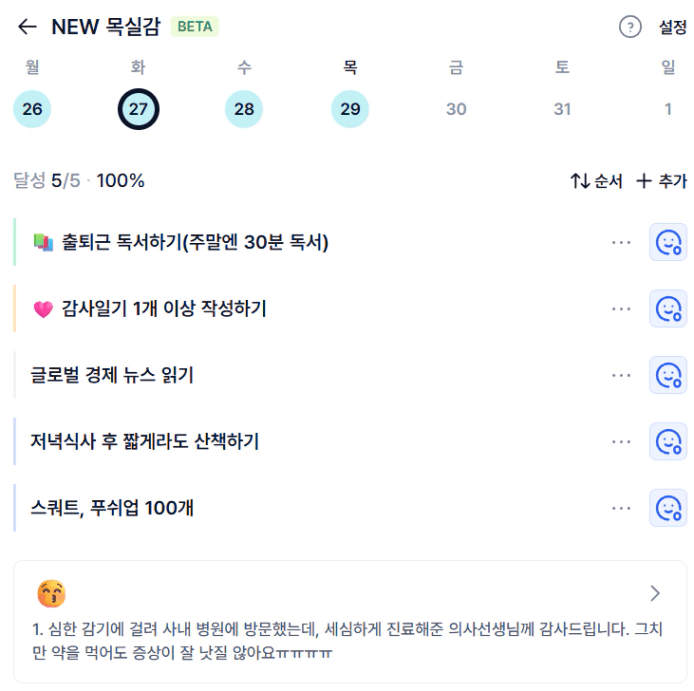694x691 pixels.
Task: Select Friday the 30th
Action: tap(456, 109)
